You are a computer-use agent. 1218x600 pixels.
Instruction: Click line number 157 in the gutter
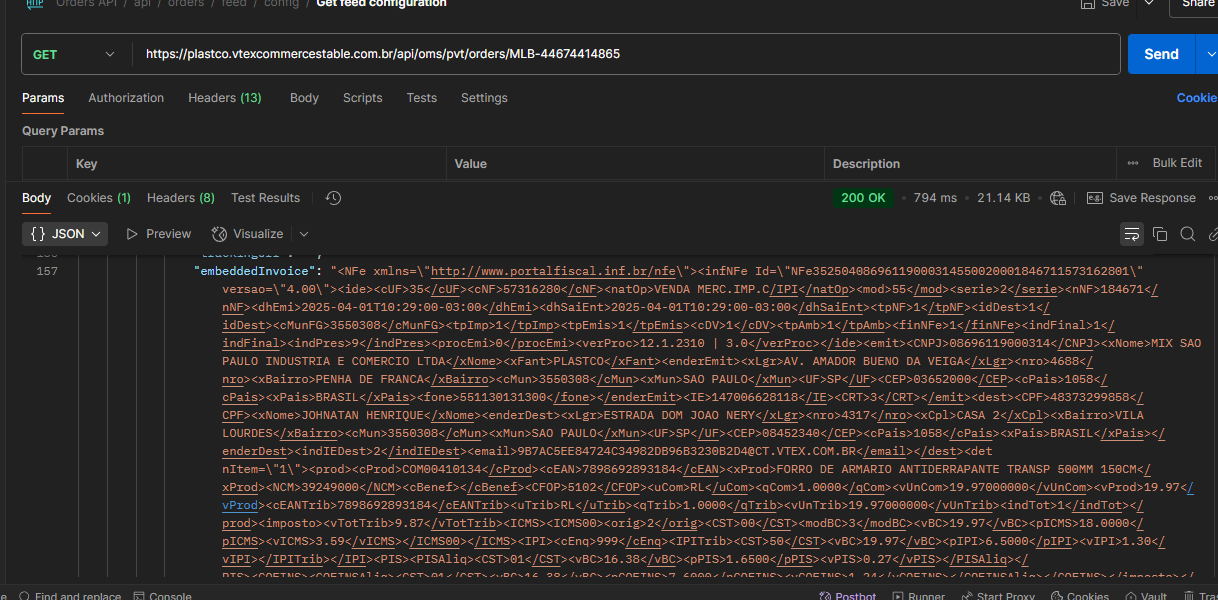(47, 271)
